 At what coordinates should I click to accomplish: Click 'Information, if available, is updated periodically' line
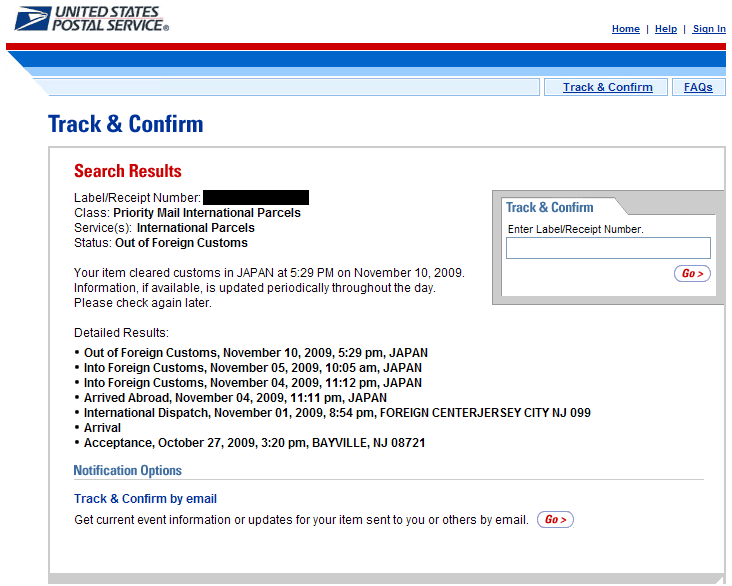point(254,288)
